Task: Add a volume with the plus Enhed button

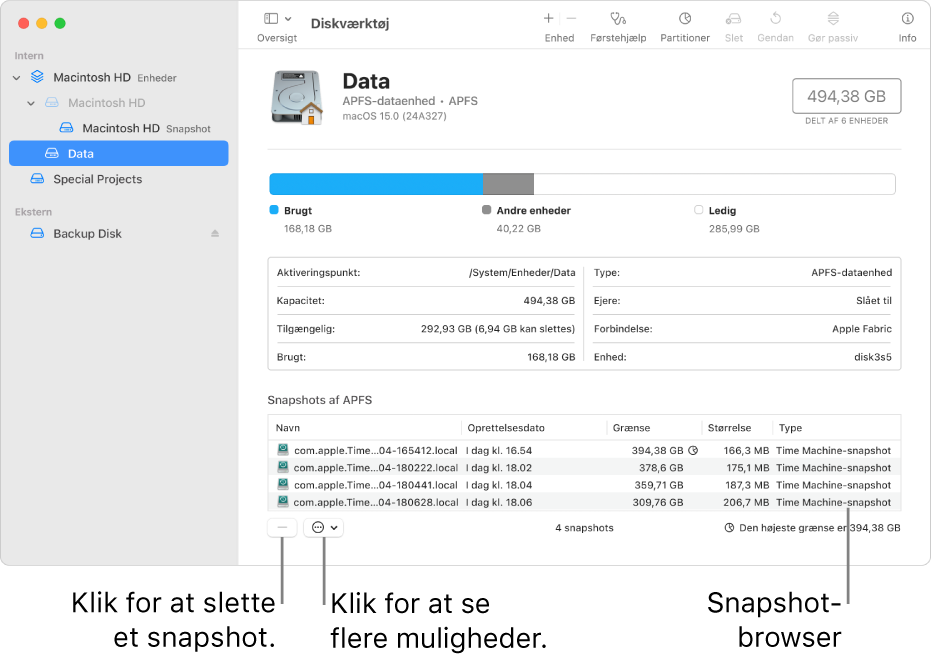Action: pyautogui.click(x=549, y=19)
